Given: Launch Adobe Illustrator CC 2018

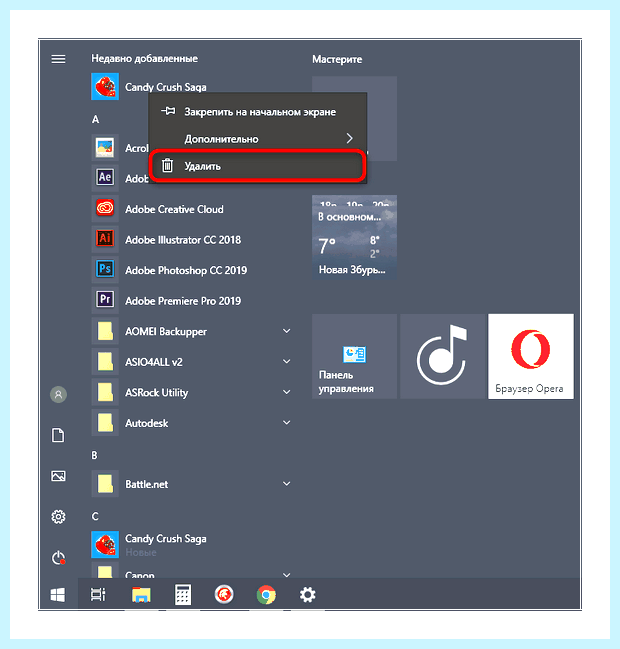Looking at the screenshot, I should pos(183,240).
